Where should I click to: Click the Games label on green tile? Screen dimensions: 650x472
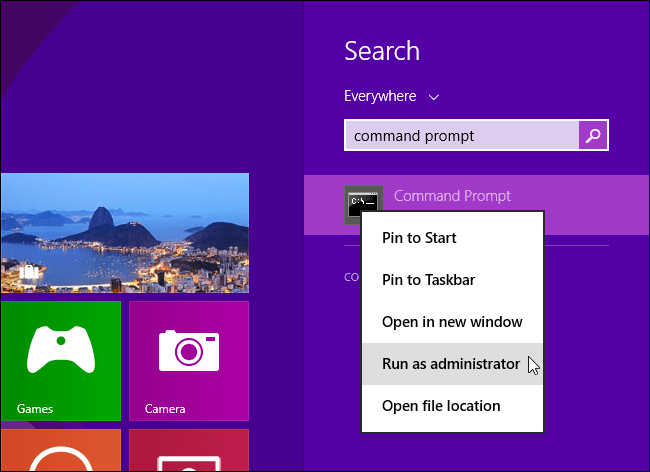(35, 409)
